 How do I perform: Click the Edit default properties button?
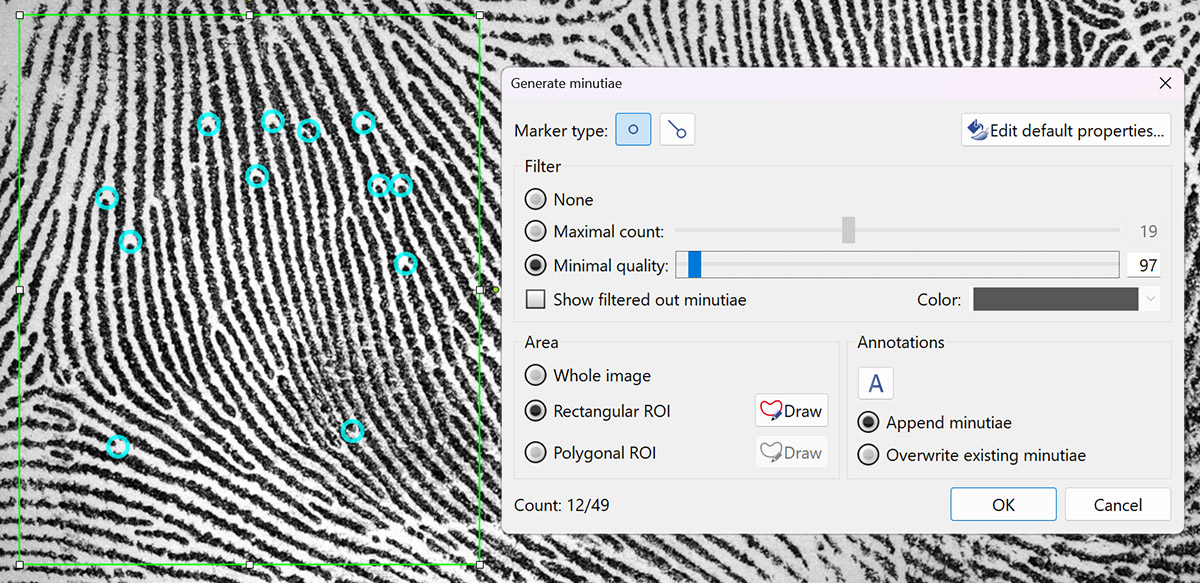tap(1066, 130)
